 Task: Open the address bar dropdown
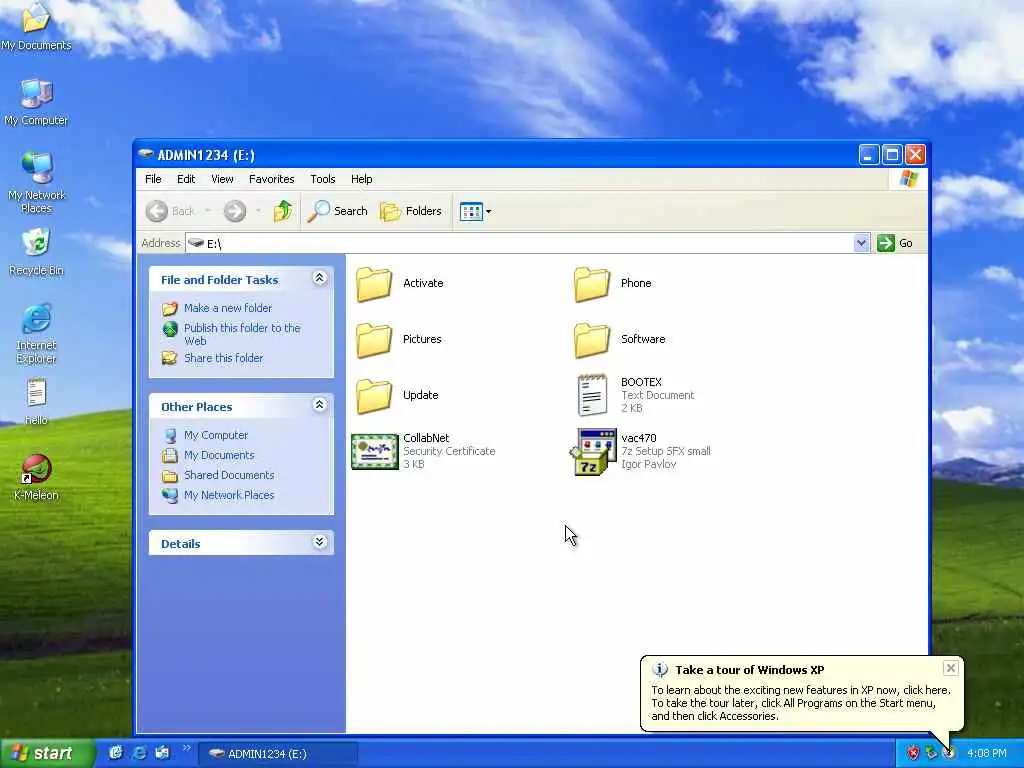click(861, 243)
